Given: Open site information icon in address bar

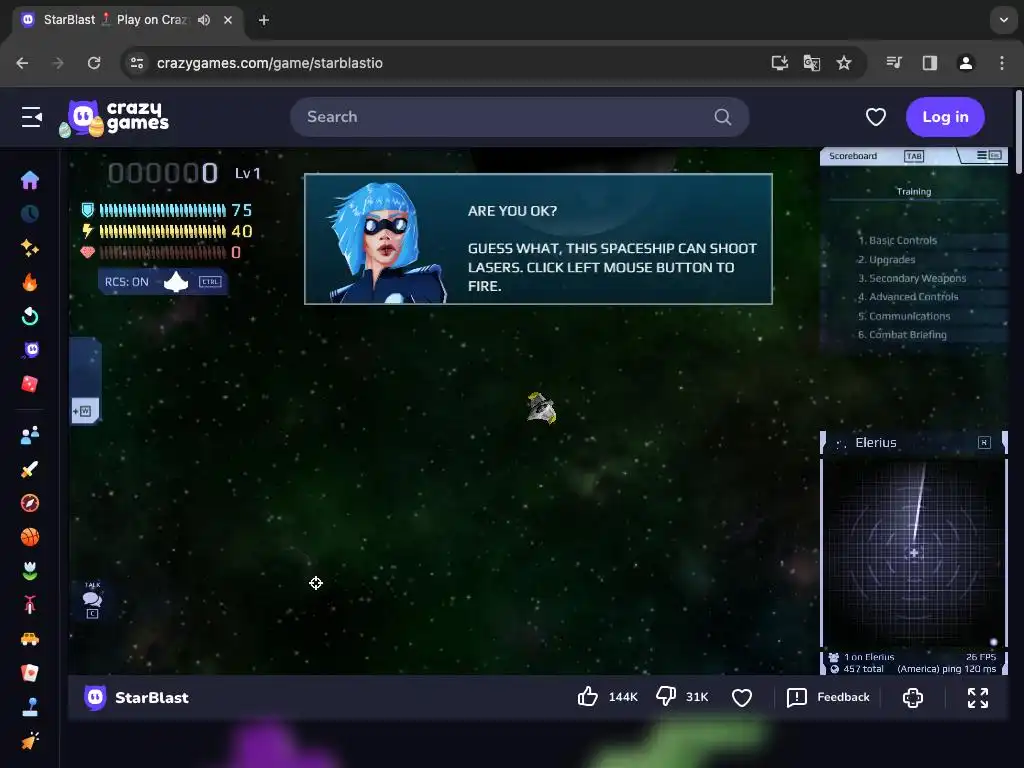Looking at the screenshot, I should 137,63.
